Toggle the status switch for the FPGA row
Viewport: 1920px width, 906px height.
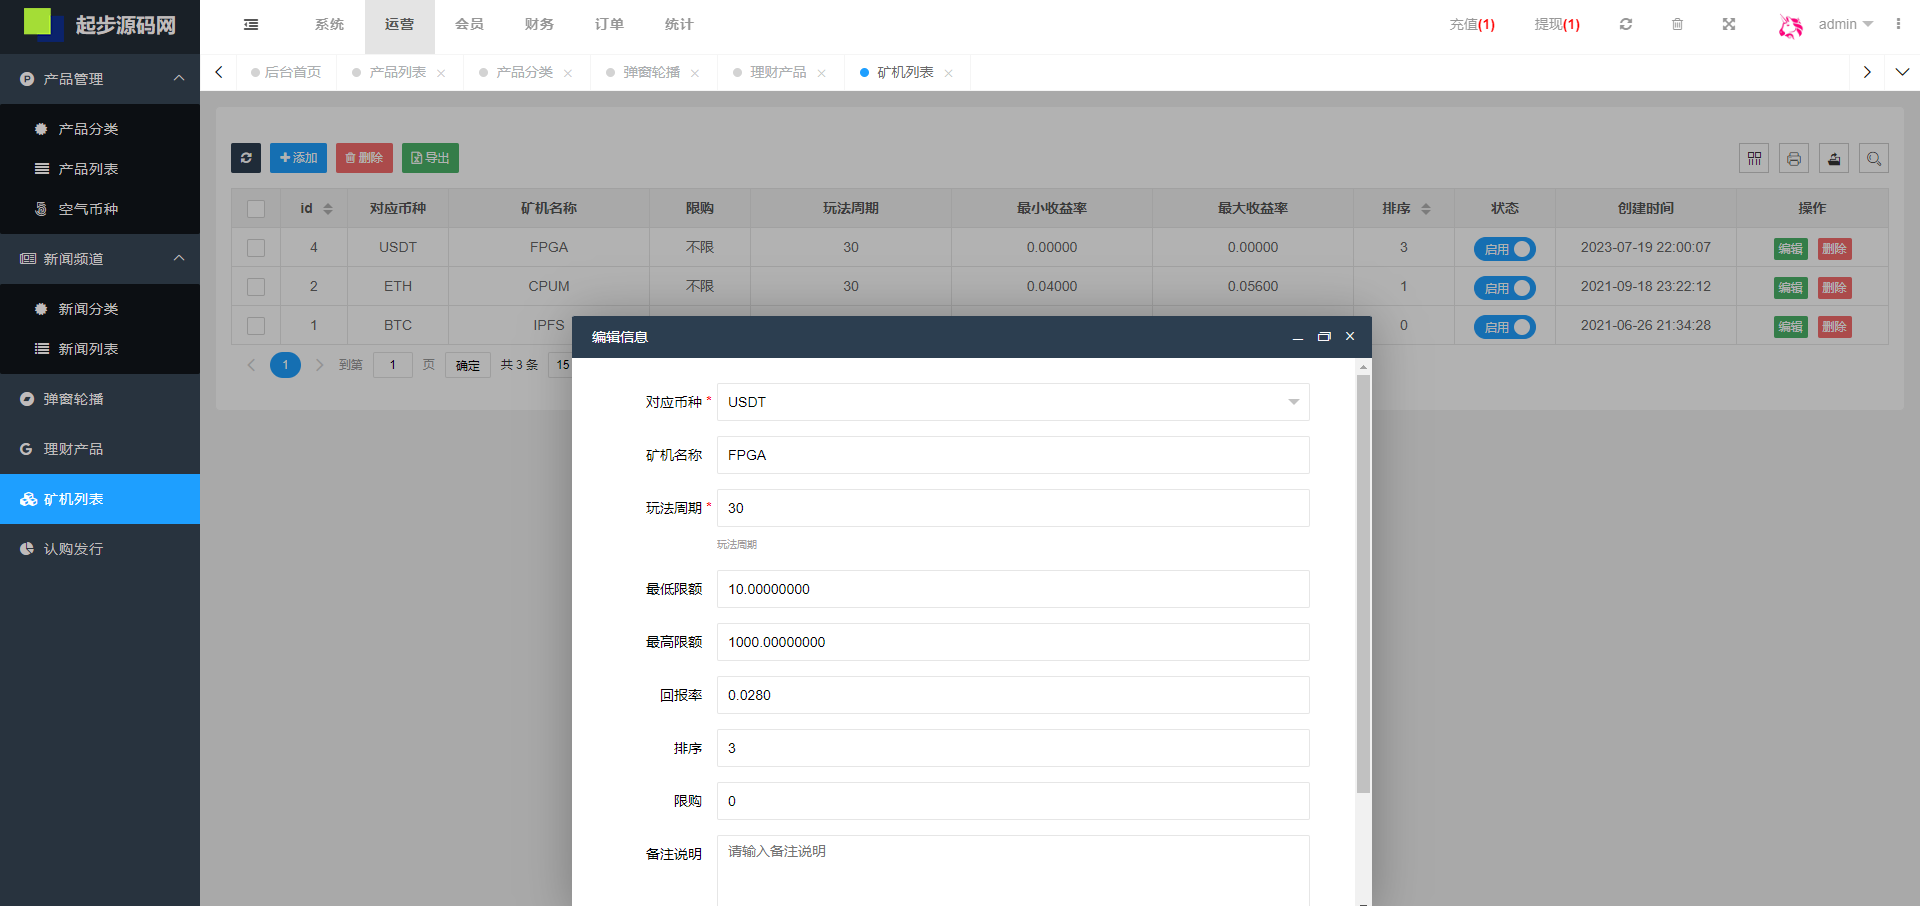click(x=1504, y=249)
